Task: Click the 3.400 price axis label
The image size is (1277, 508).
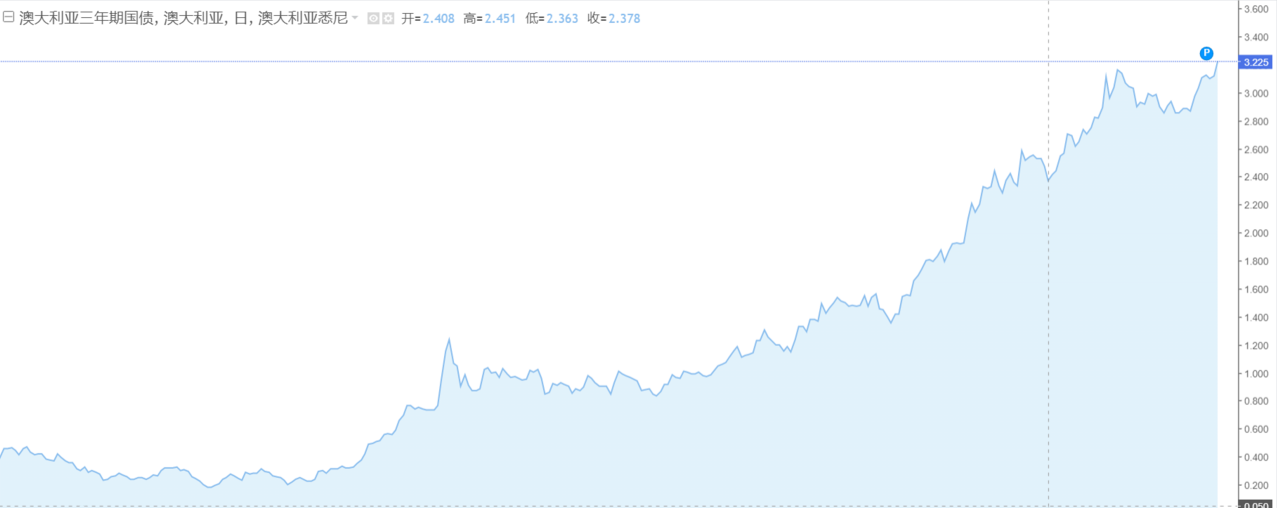Action: pyautogui.click(x=1255, y=37)
